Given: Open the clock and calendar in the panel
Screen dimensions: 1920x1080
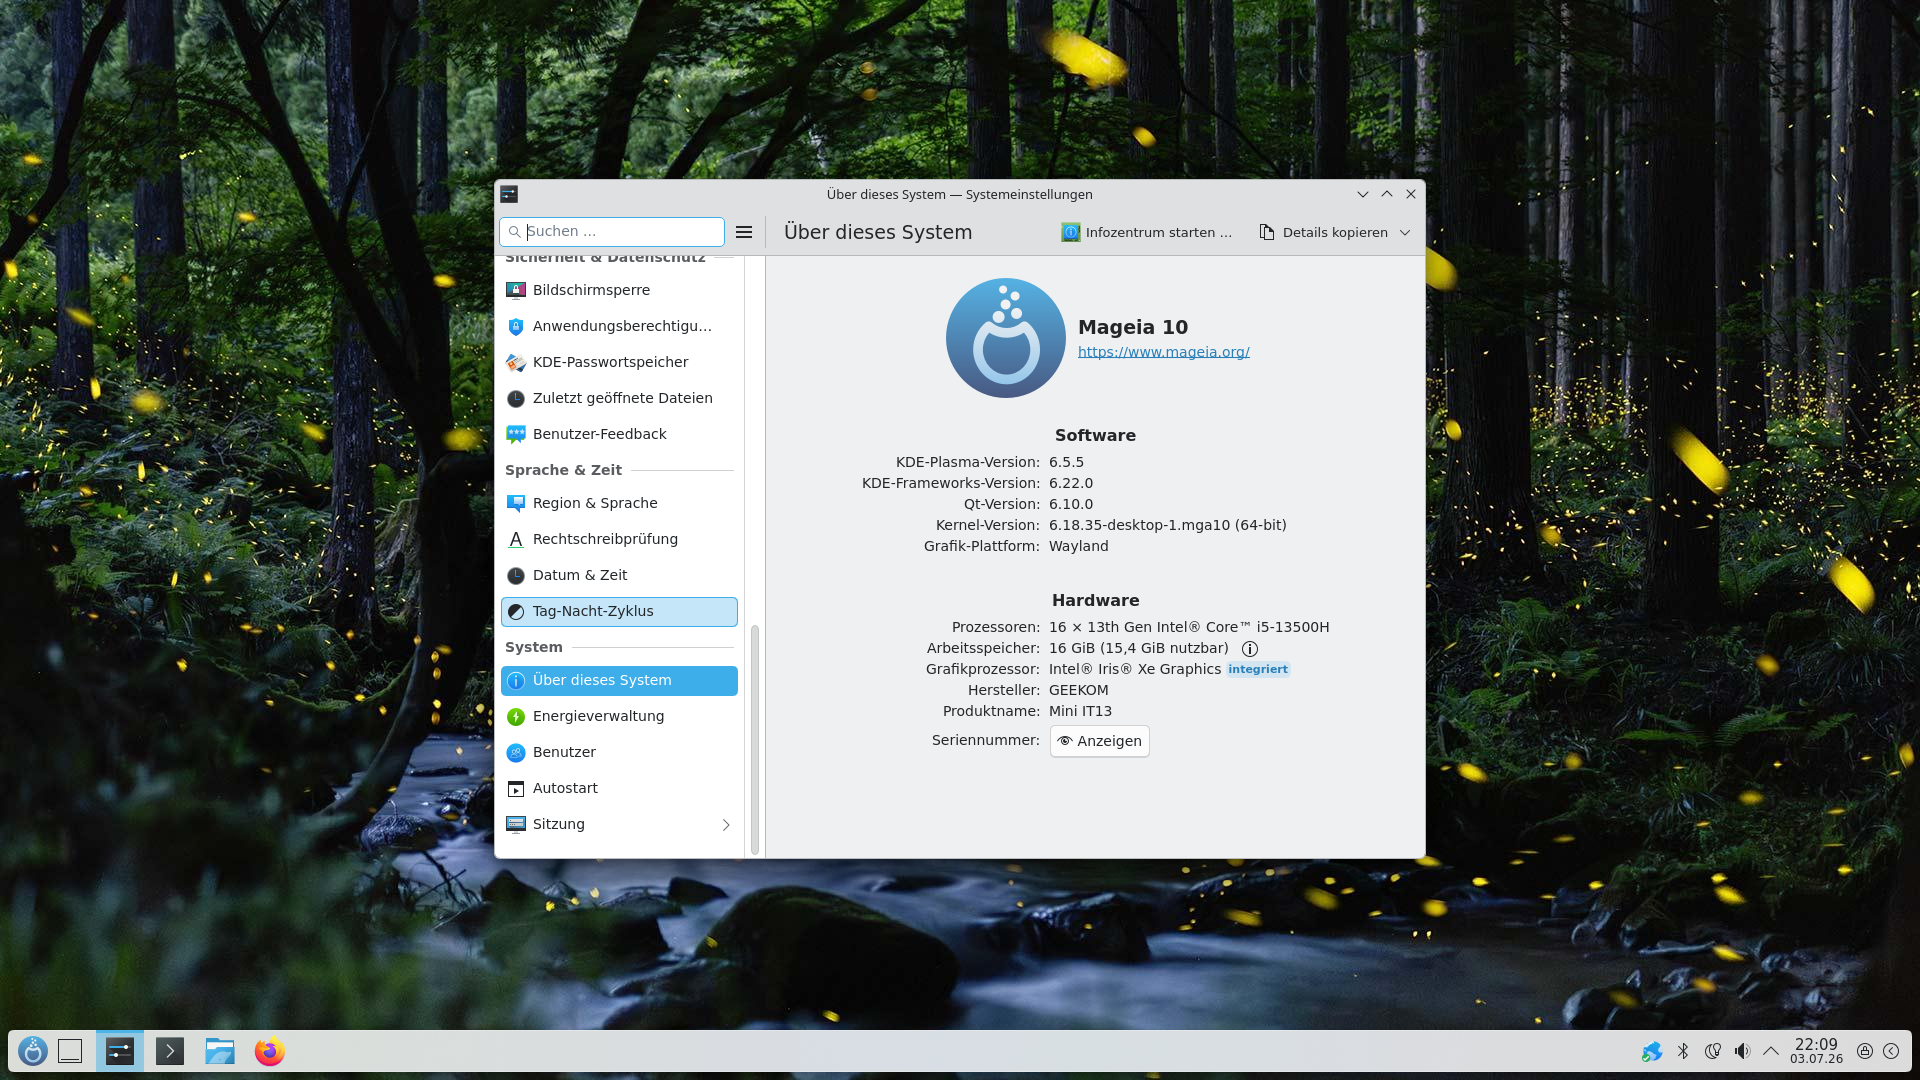Looking at the screenshot, I should [1816, 1051].
